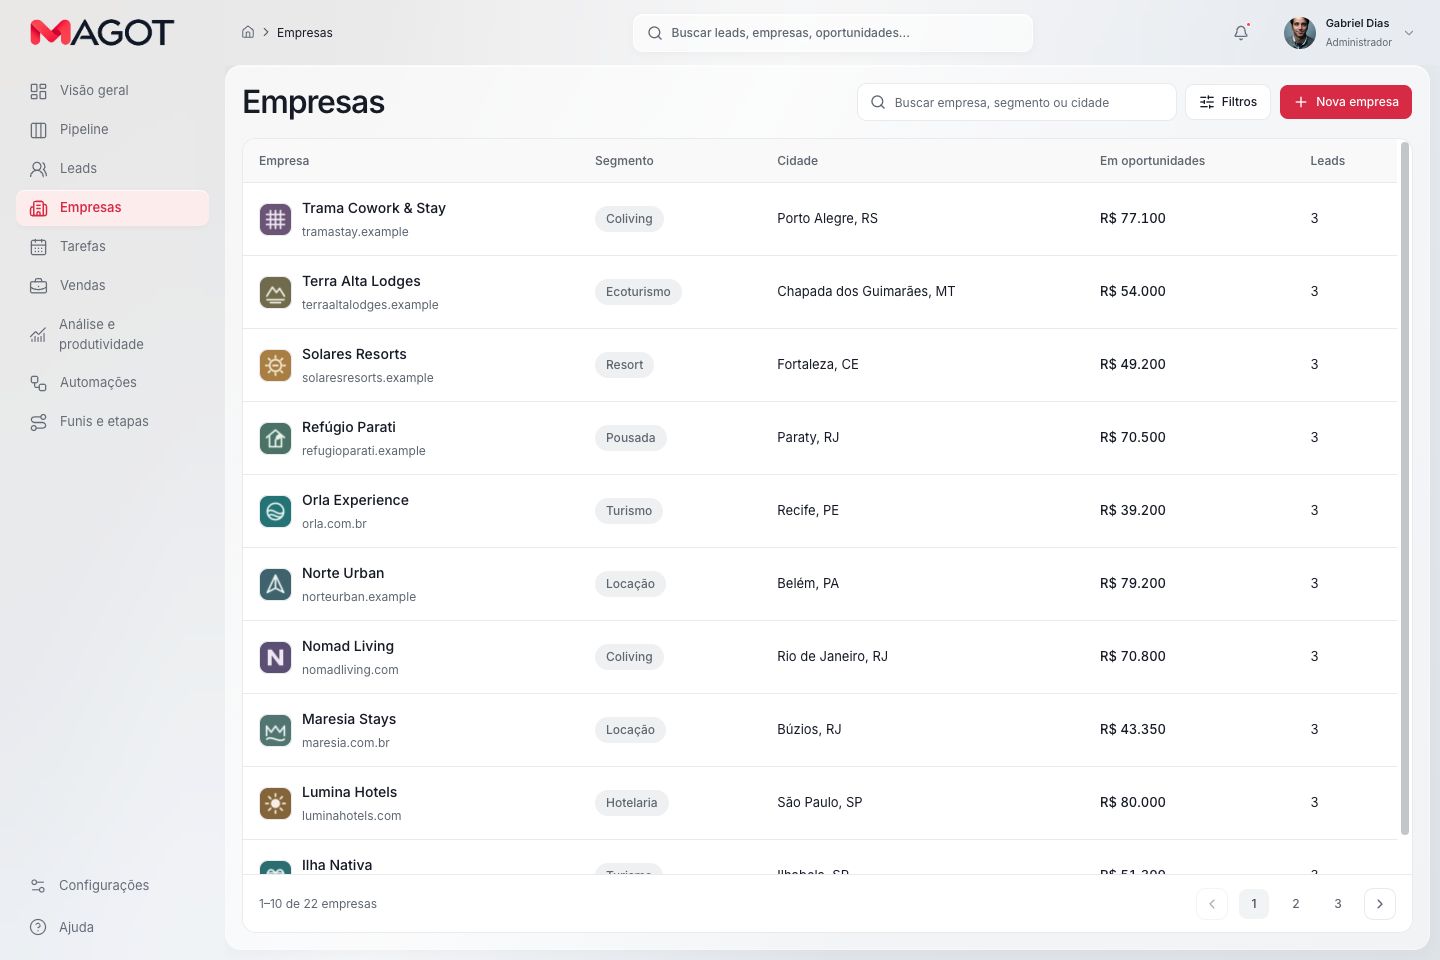Go to next page arrow

[x=1380, y=904]
